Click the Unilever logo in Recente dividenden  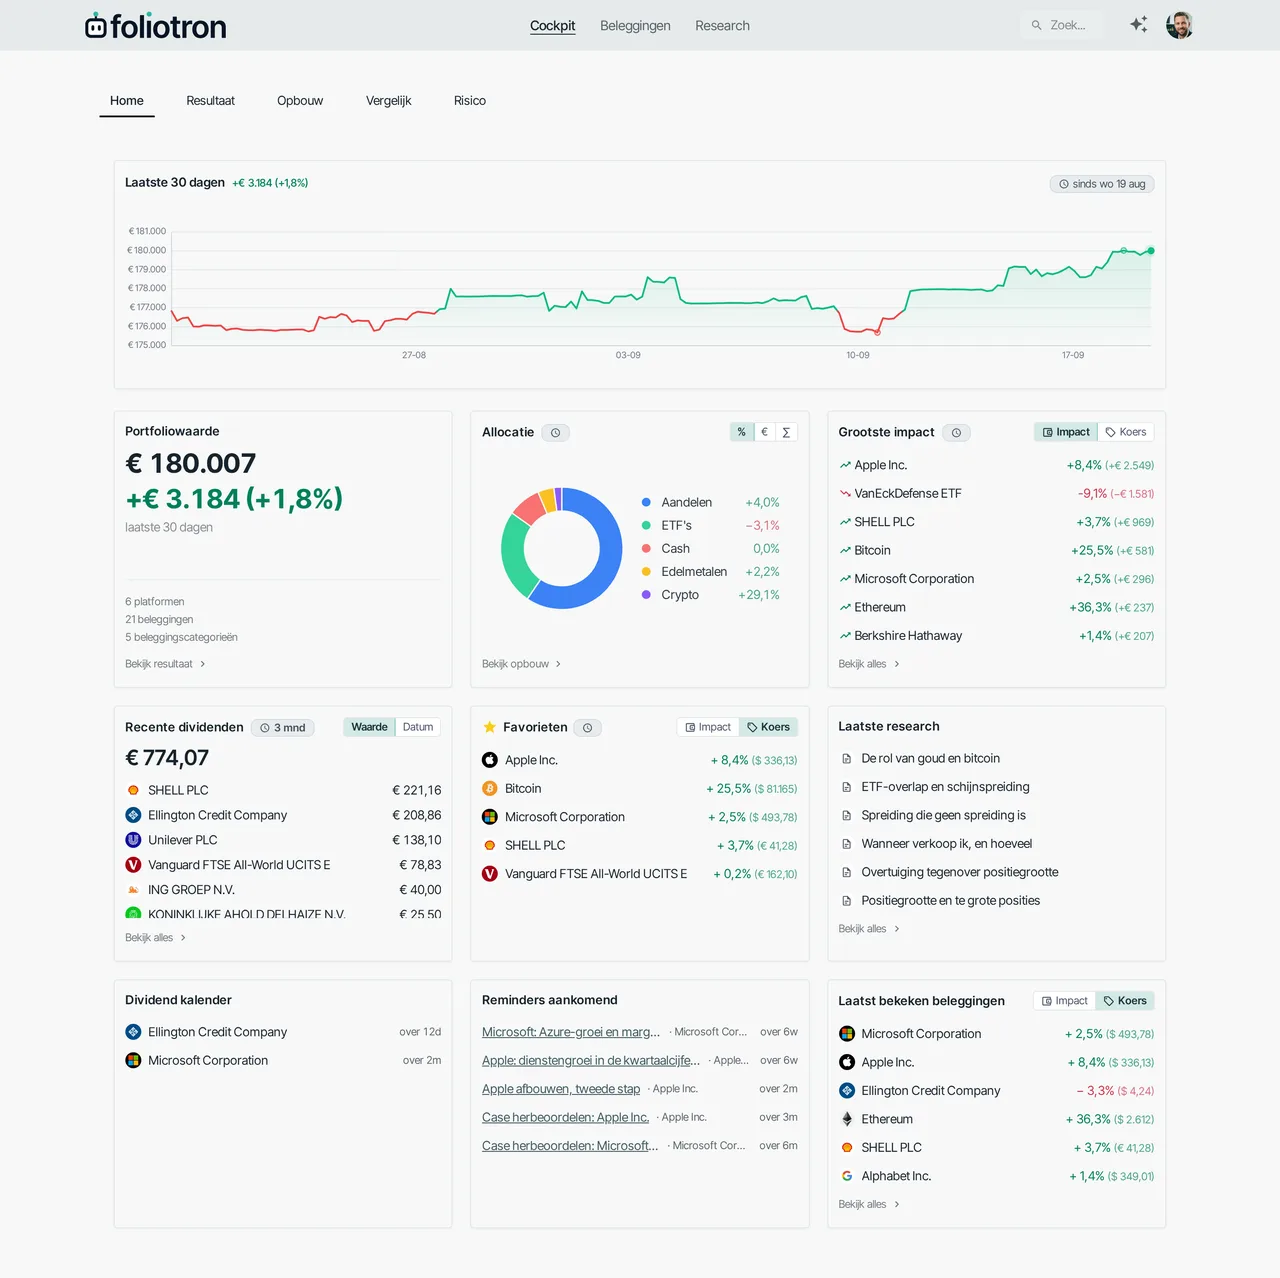[x=133, y=840]
